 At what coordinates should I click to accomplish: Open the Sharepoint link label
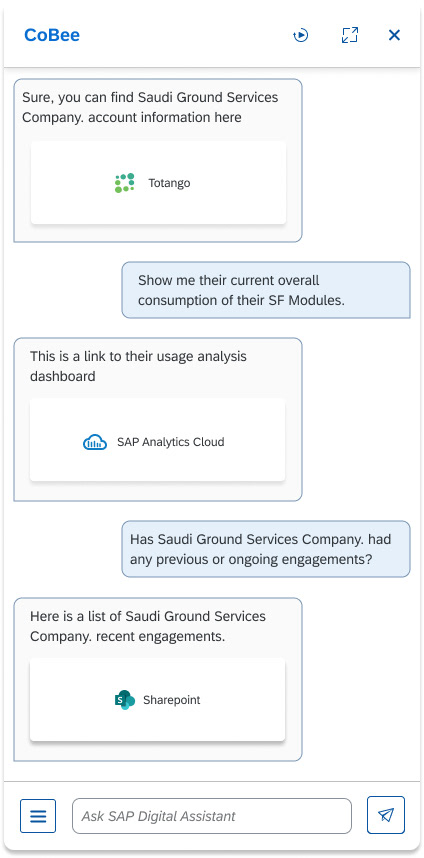click(x=172, y=700)
